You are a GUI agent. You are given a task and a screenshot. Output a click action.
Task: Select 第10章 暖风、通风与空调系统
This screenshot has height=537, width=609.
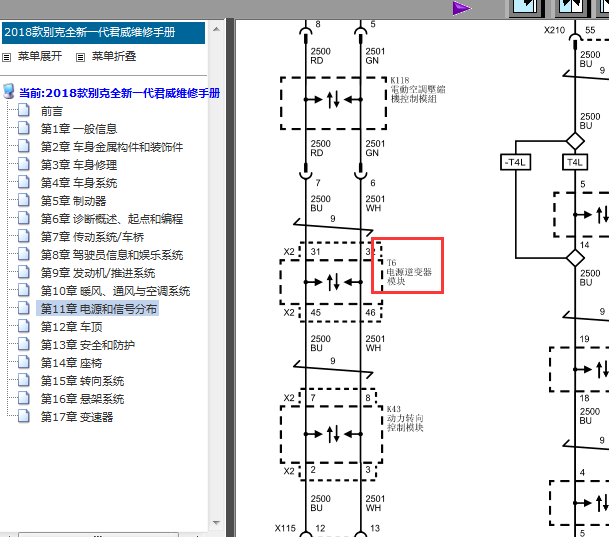pyautogui.click(x=115, y=291)
